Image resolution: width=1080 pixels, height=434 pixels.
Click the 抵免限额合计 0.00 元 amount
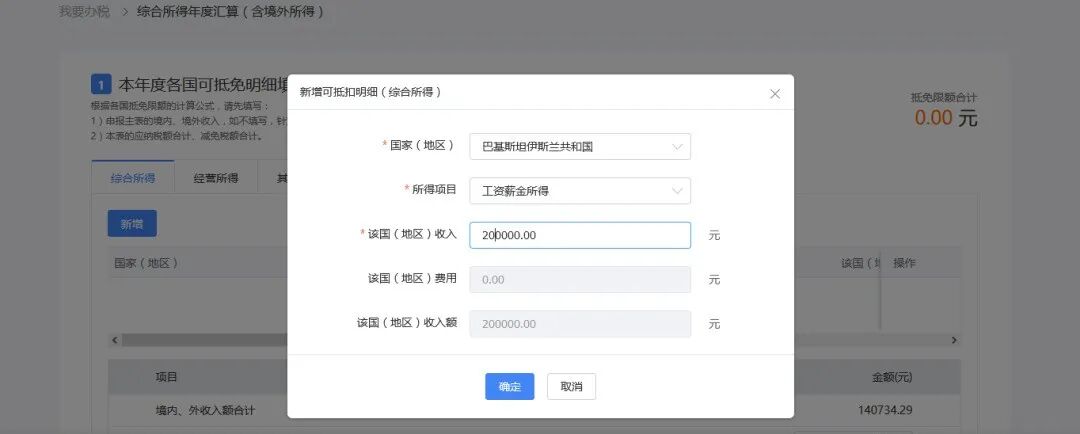(x=946, y=118)
